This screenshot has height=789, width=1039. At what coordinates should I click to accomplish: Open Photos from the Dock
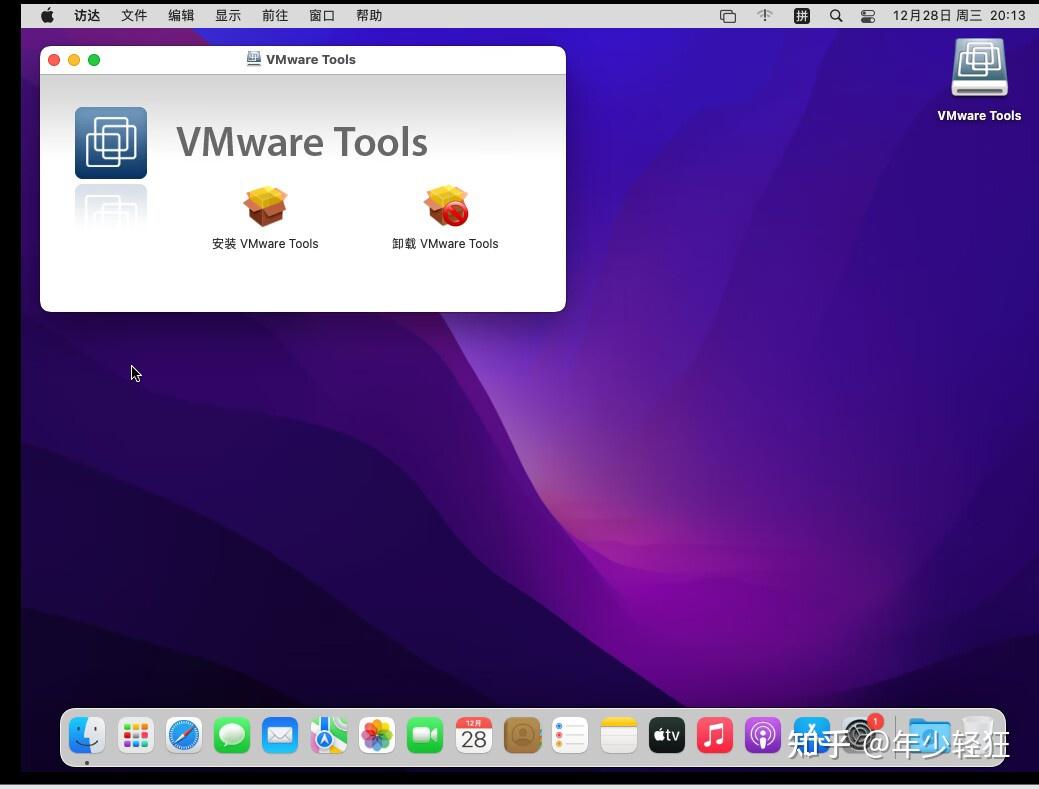pos(376,735)
